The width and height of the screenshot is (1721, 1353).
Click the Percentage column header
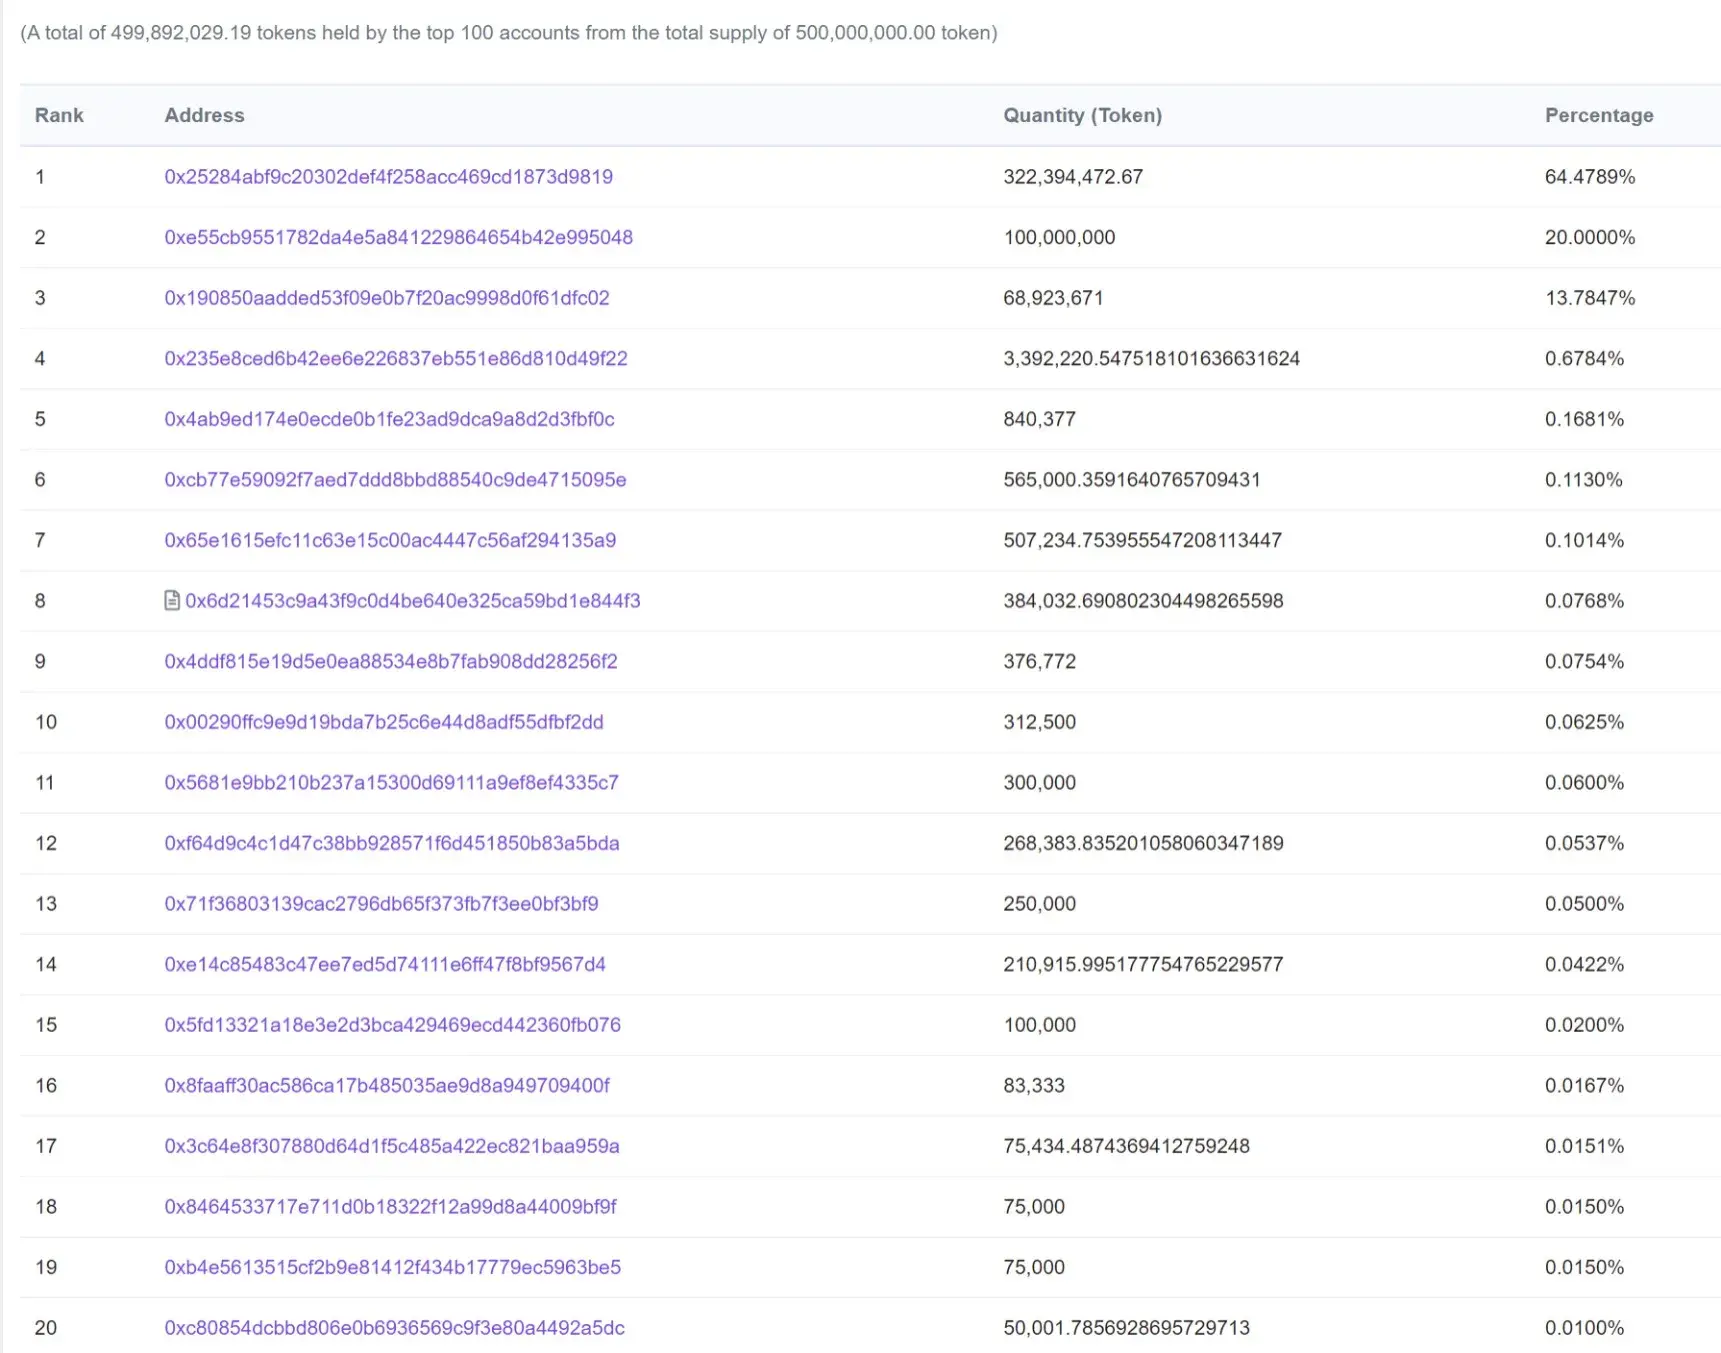point(1599,115)
